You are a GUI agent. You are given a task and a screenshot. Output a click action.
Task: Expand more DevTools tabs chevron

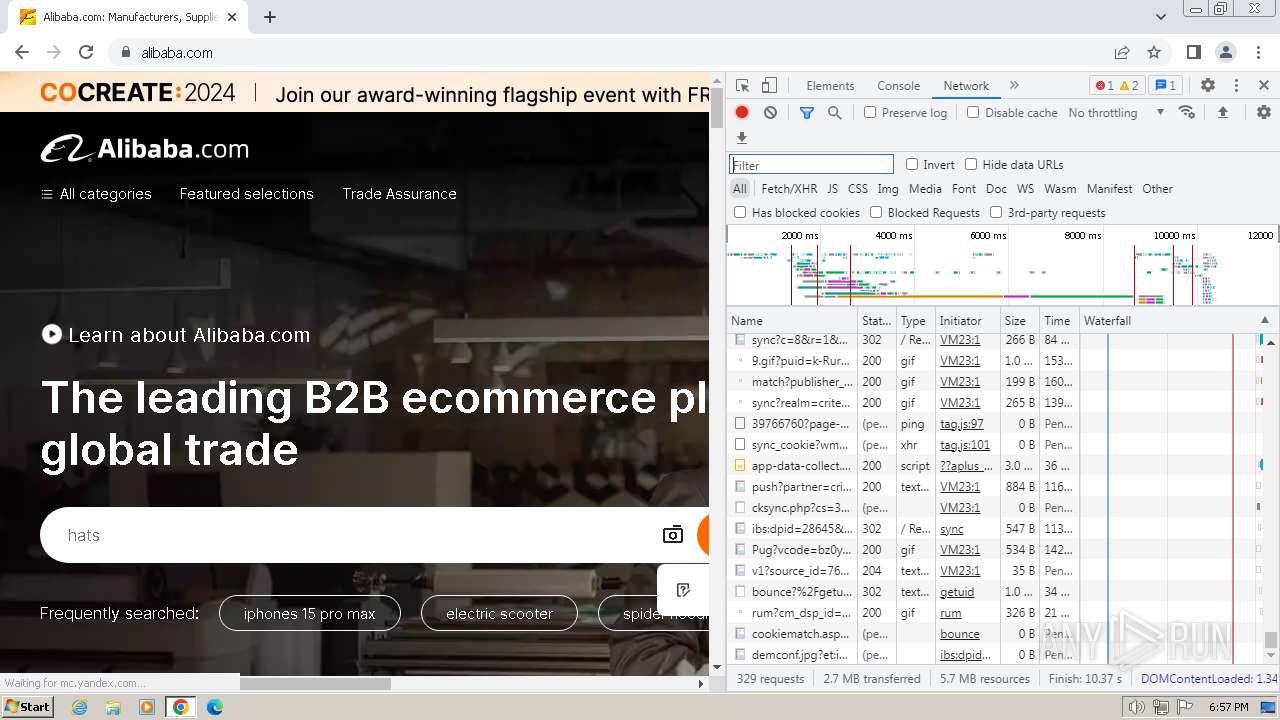(x=1014, y=86)
